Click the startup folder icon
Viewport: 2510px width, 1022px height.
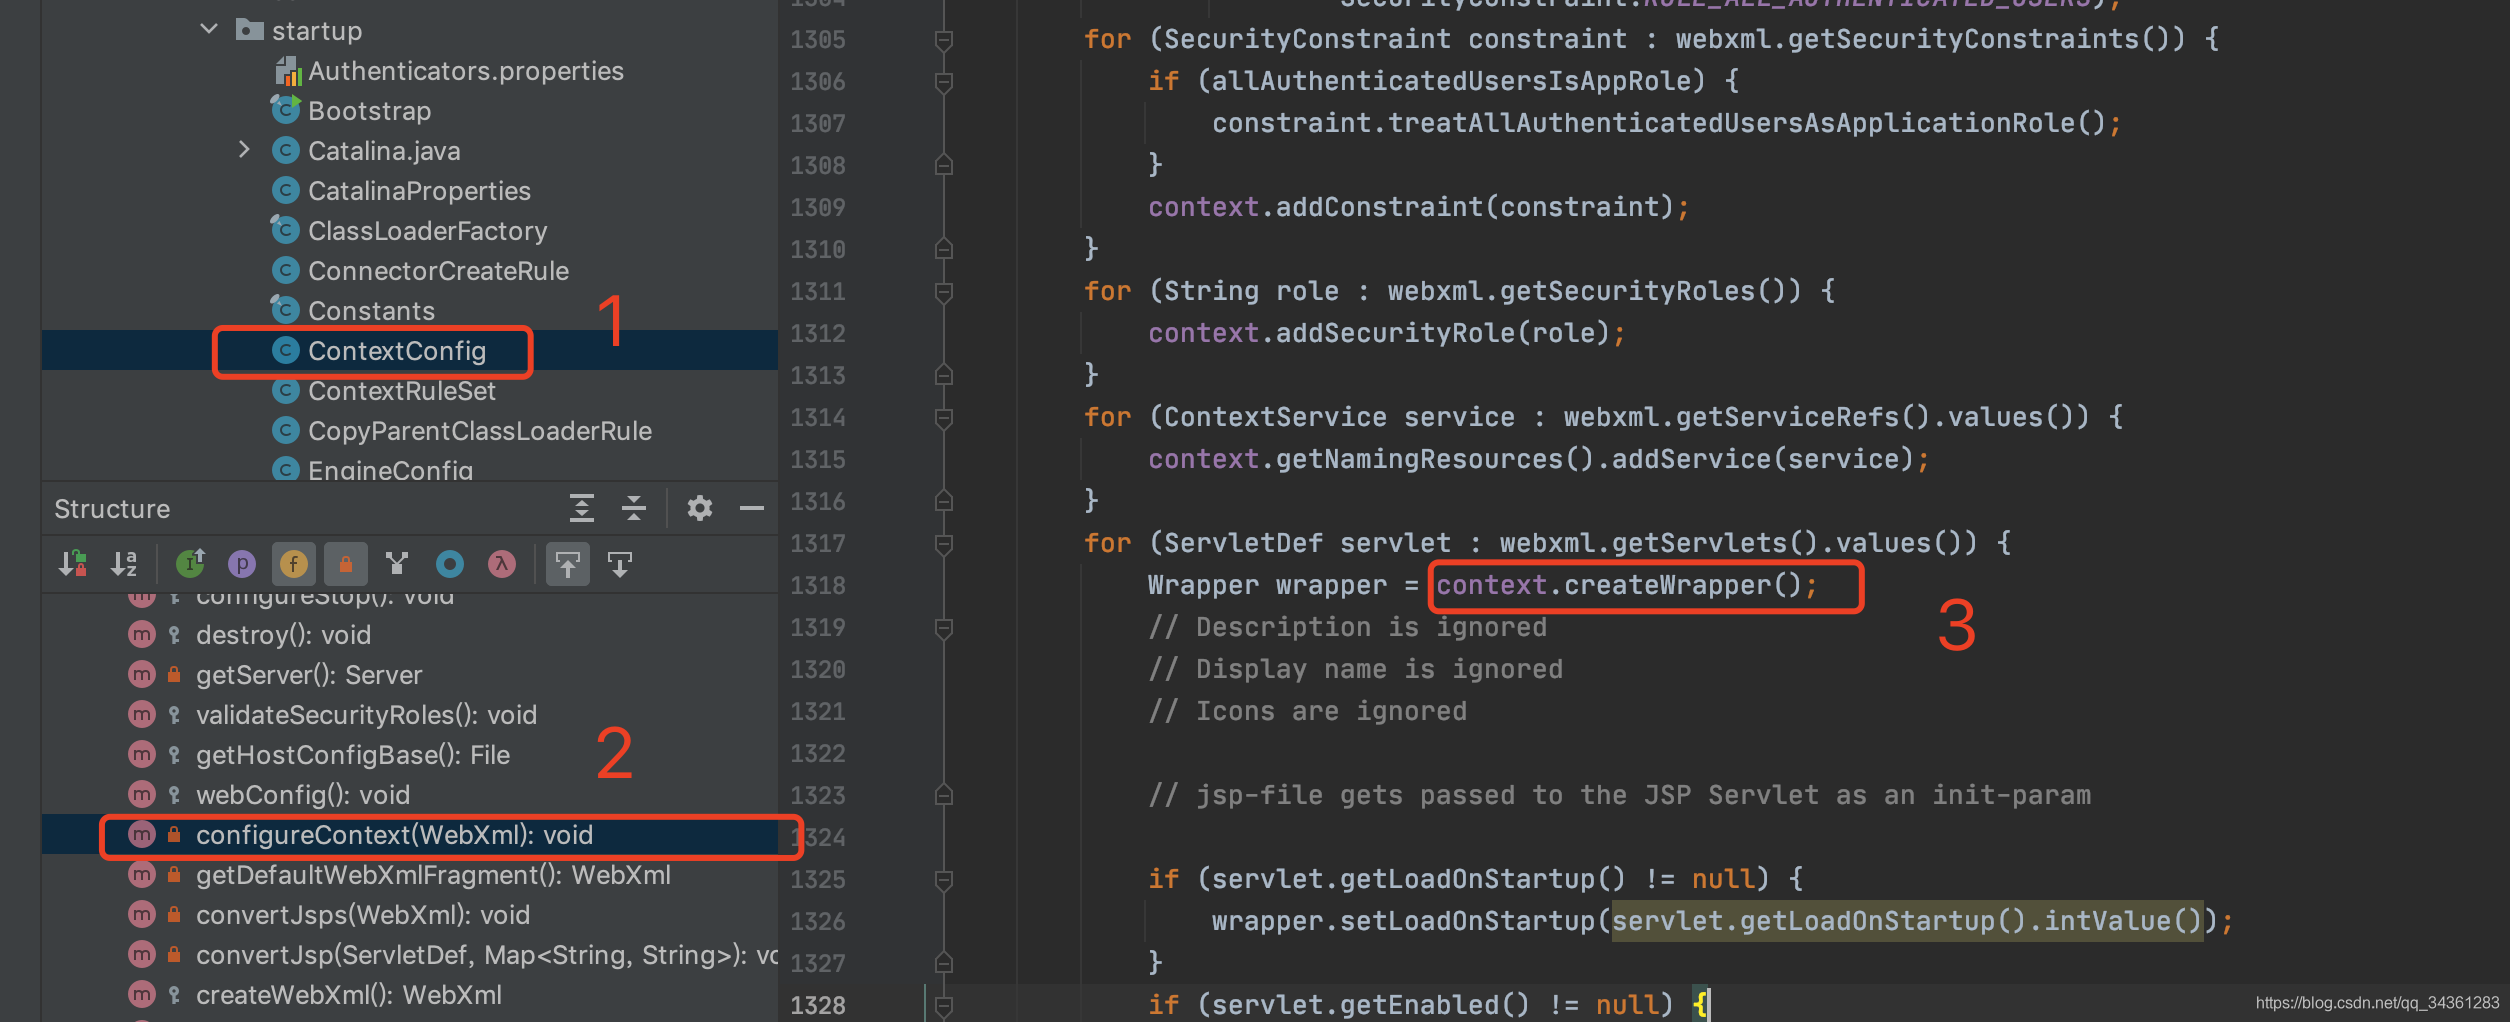pos(249,29)
